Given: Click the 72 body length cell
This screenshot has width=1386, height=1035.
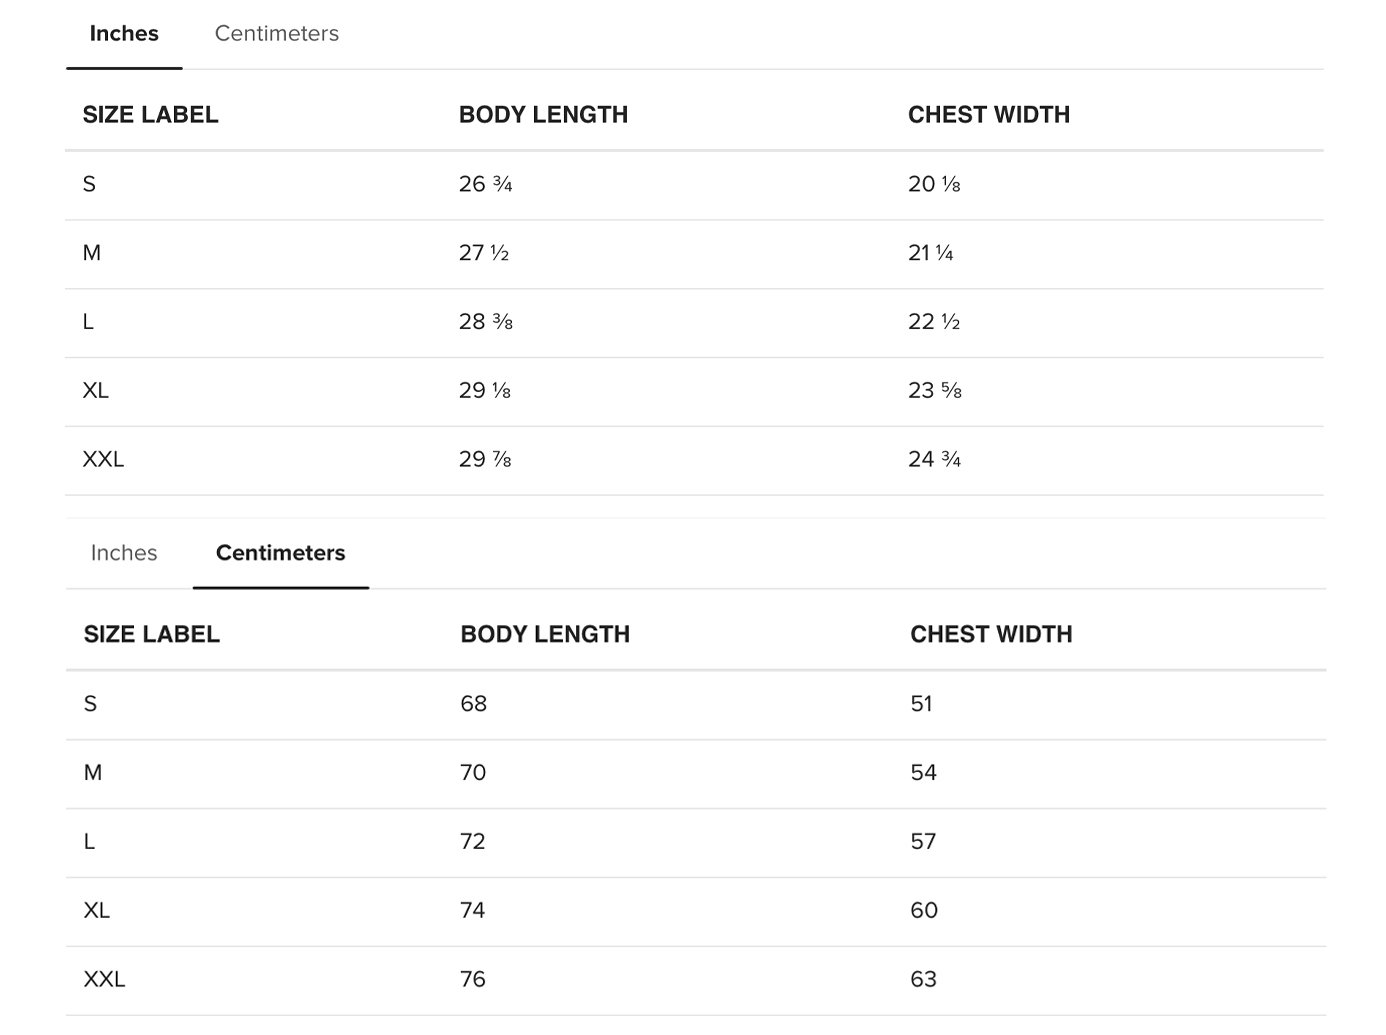Looking at the screenshot, I should pyautogui.click(x=472, y=842).
